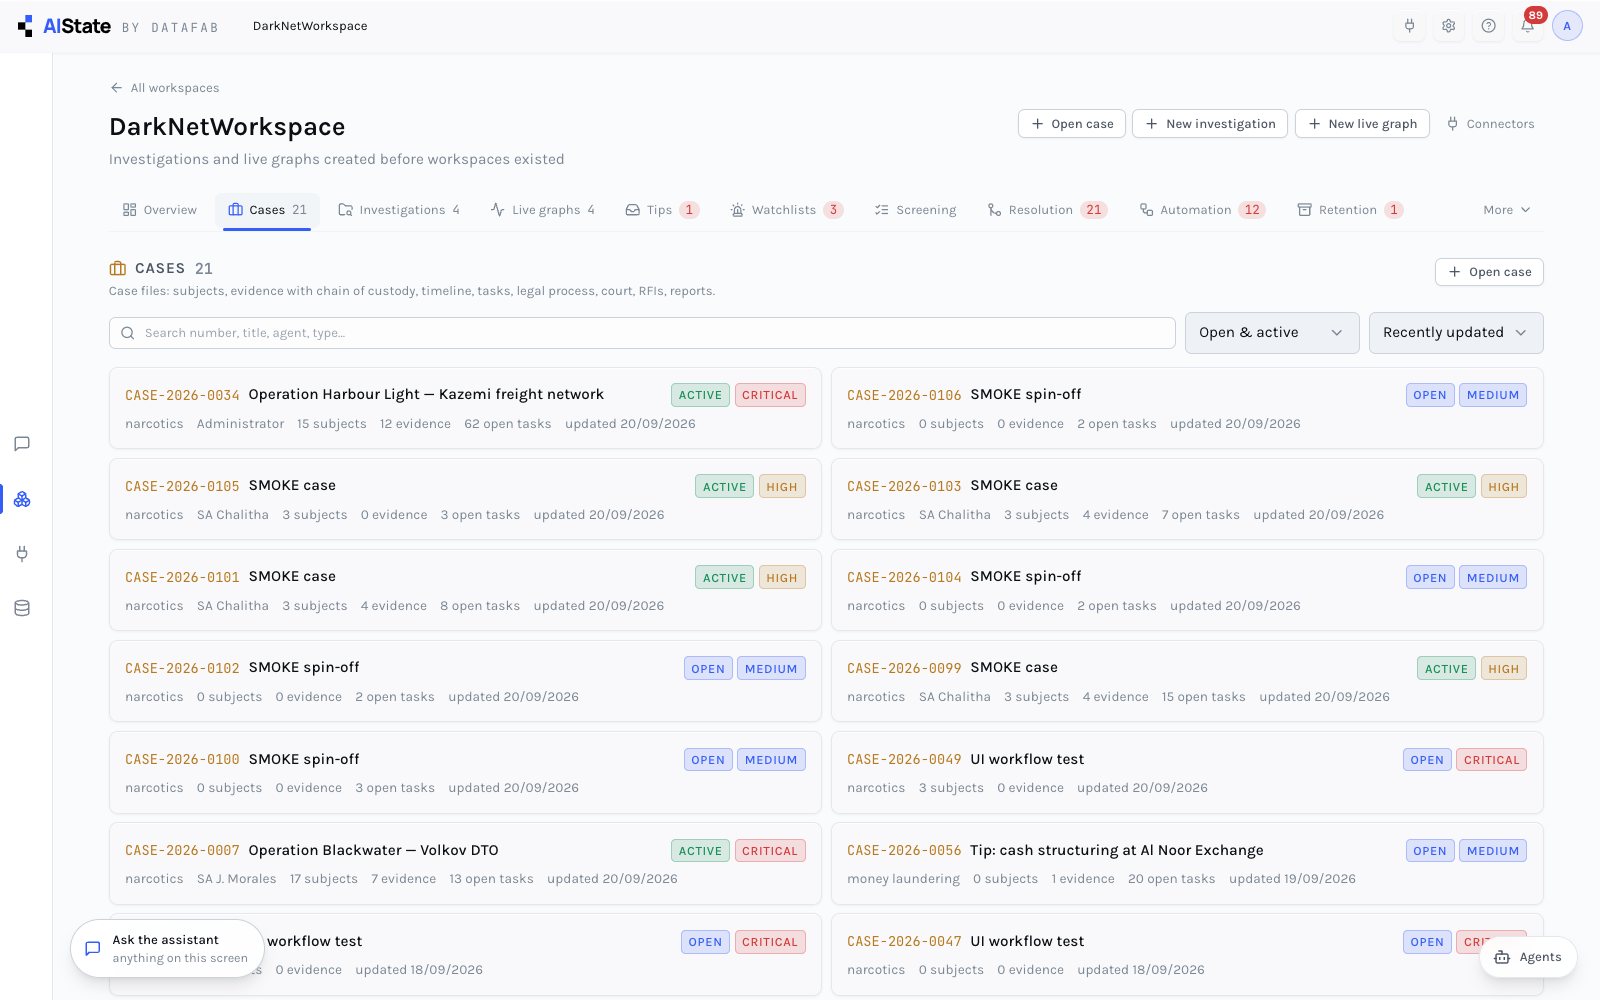Open the Retention tab
The image size is (1600, 1000).
[x=1350, y=210]
